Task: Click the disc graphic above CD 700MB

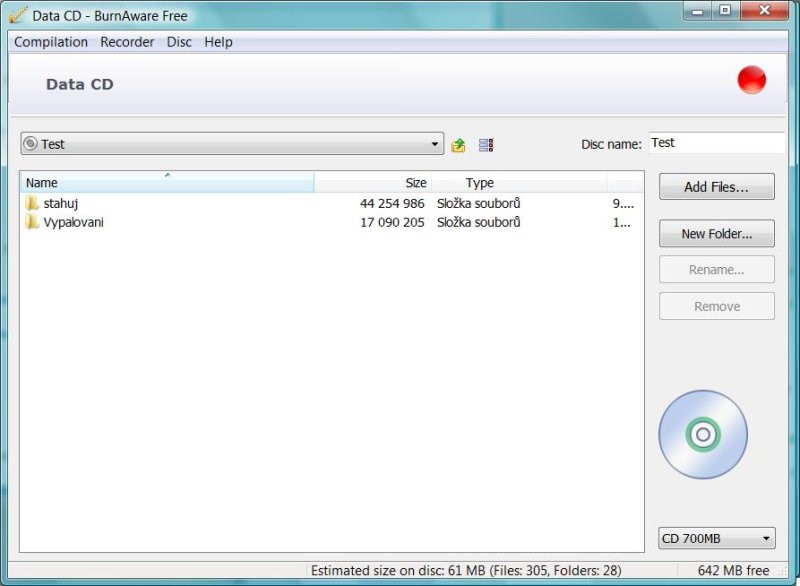Action: pyautogui.click(x=703, y=435)
